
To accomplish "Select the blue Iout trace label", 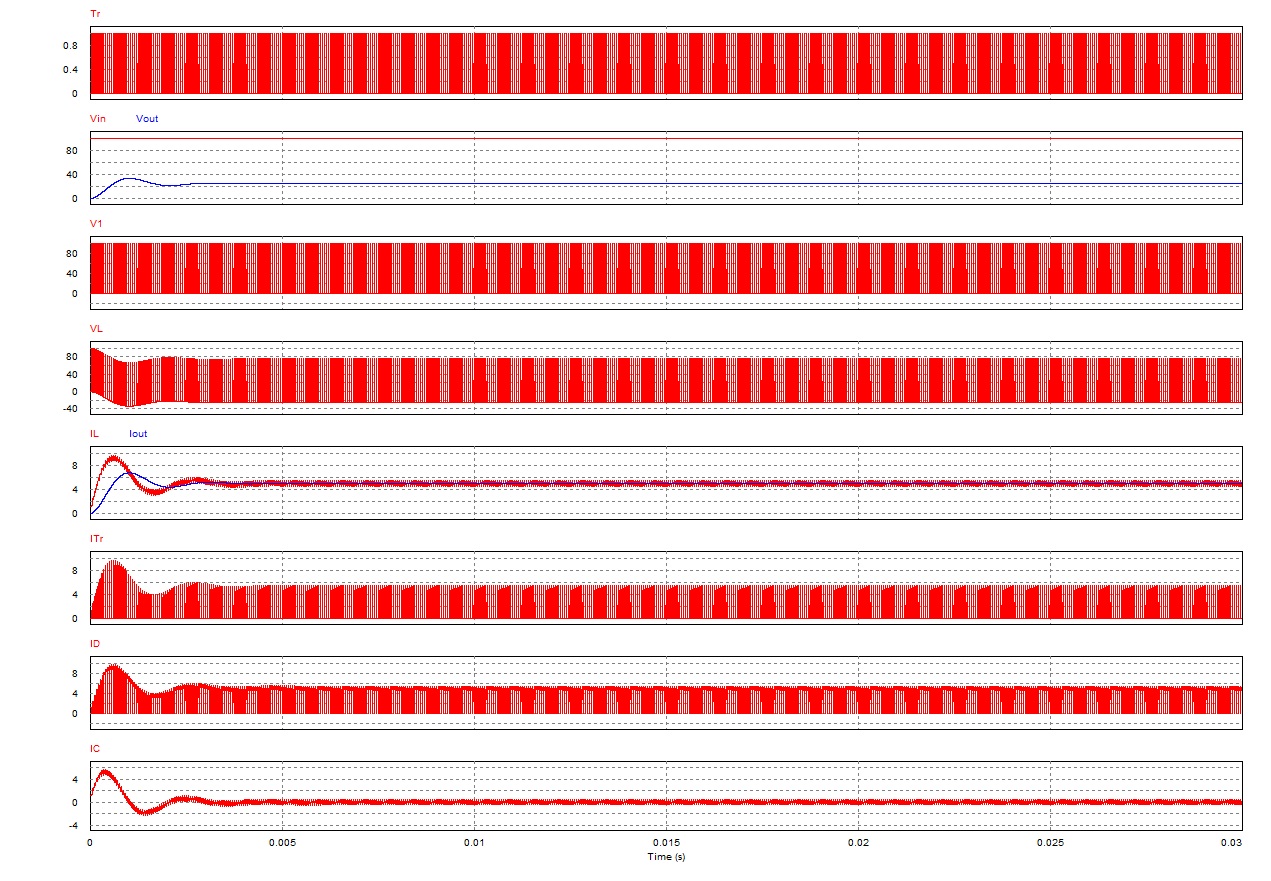I will (139, 434).
